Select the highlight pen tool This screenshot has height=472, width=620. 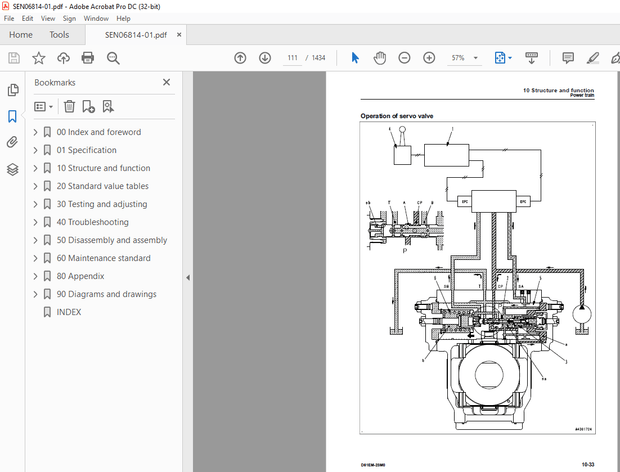(x=593, y=58)
